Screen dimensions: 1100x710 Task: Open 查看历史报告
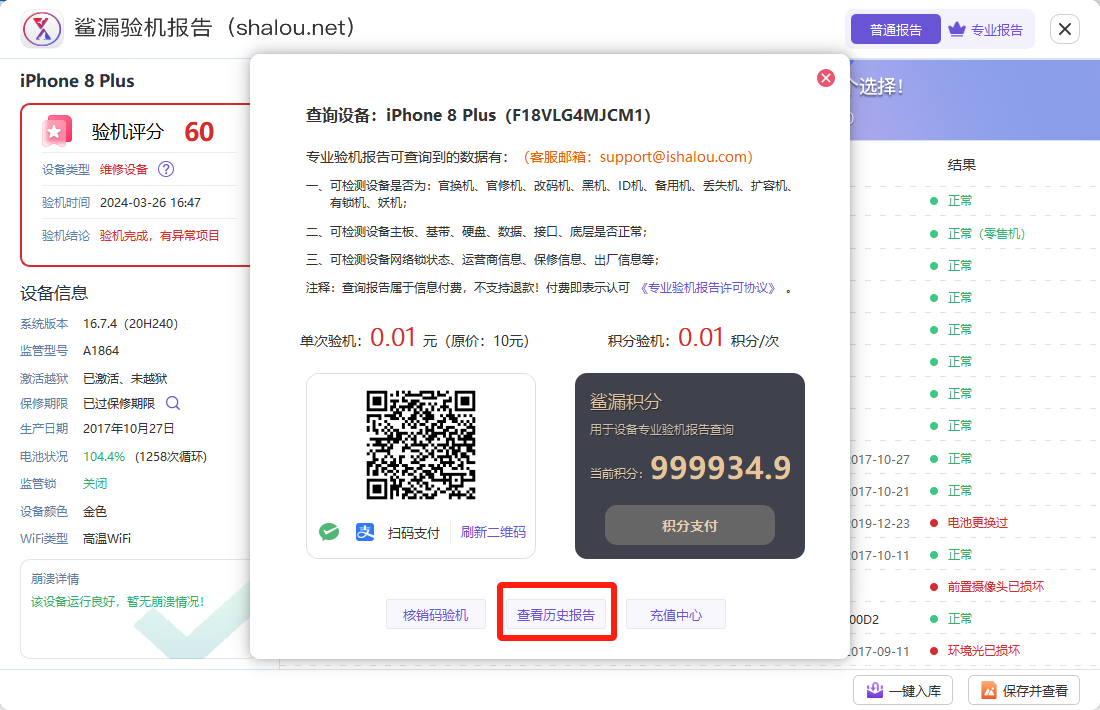click(x=556, y=615)
